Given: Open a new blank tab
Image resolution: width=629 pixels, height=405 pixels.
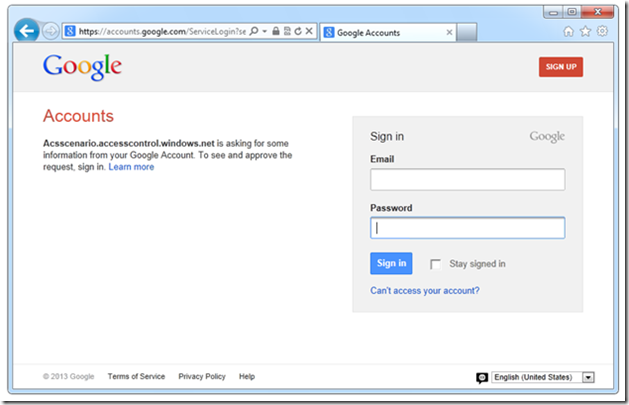Looking at the screenshot, I should (467, 32).
